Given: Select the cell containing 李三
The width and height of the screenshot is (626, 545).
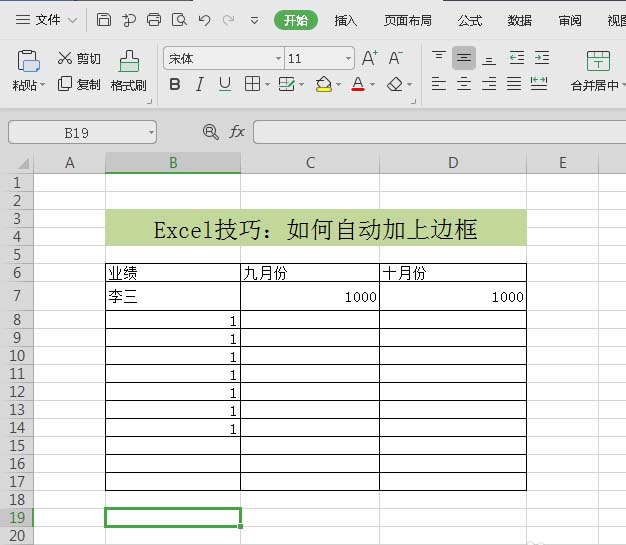Looking at the screenshot, I should tap(173, 296).
